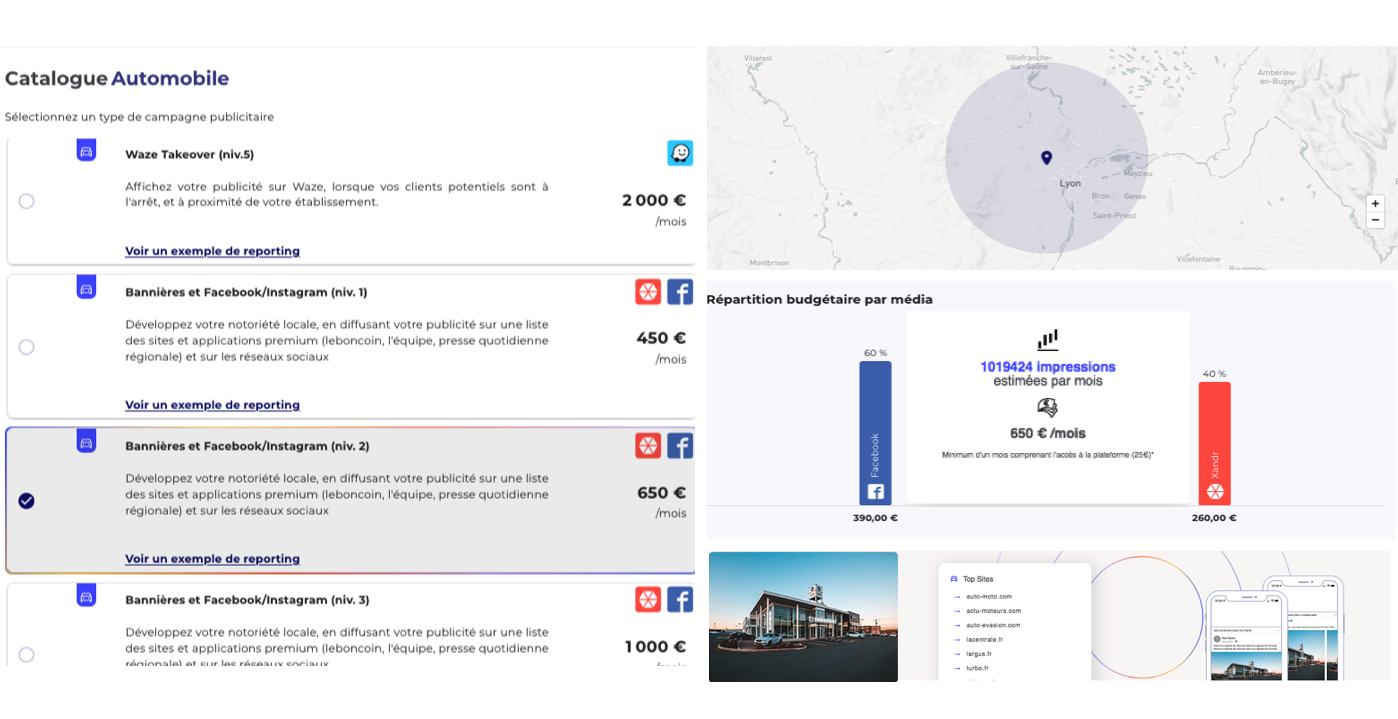Click the arrow beside auto-moto.com
This screenshot has height=719, width=1398.
(957, 597)
